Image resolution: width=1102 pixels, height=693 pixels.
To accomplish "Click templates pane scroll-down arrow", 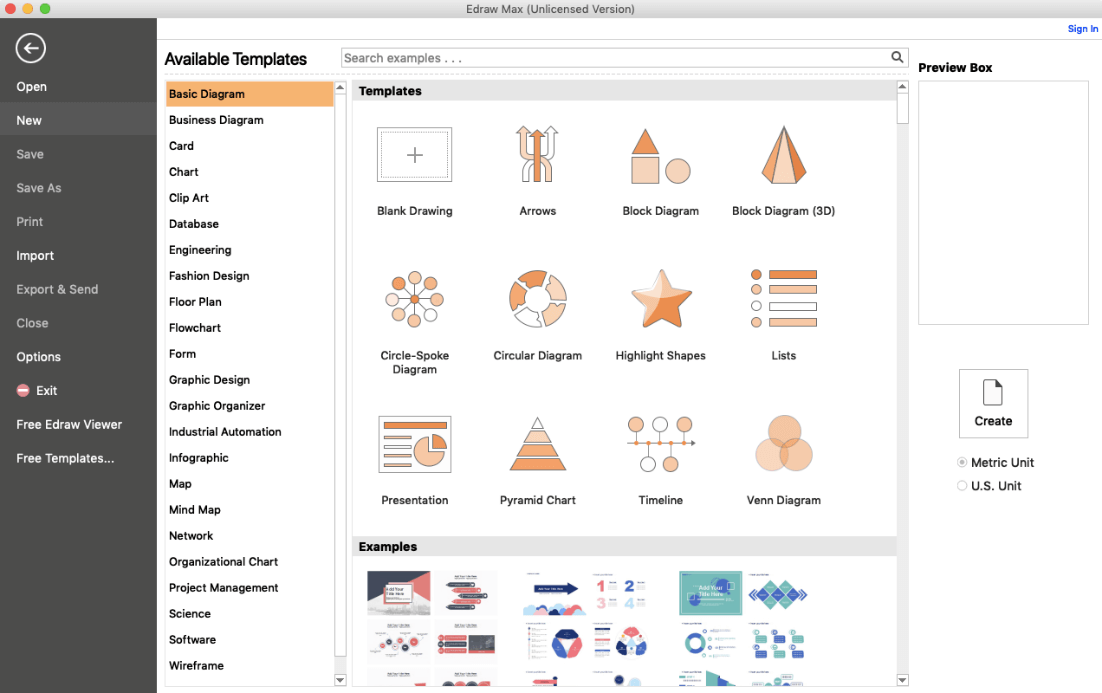I will point(902,680).
